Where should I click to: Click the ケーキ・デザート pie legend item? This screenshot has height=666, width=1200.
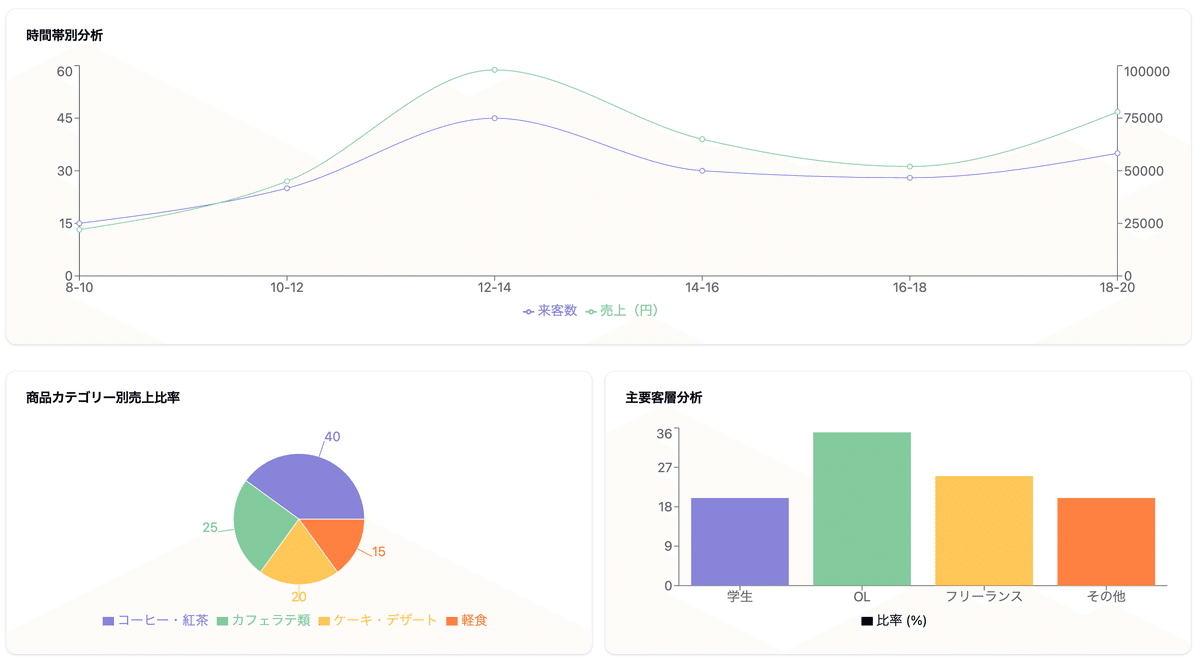click(378, 621)
